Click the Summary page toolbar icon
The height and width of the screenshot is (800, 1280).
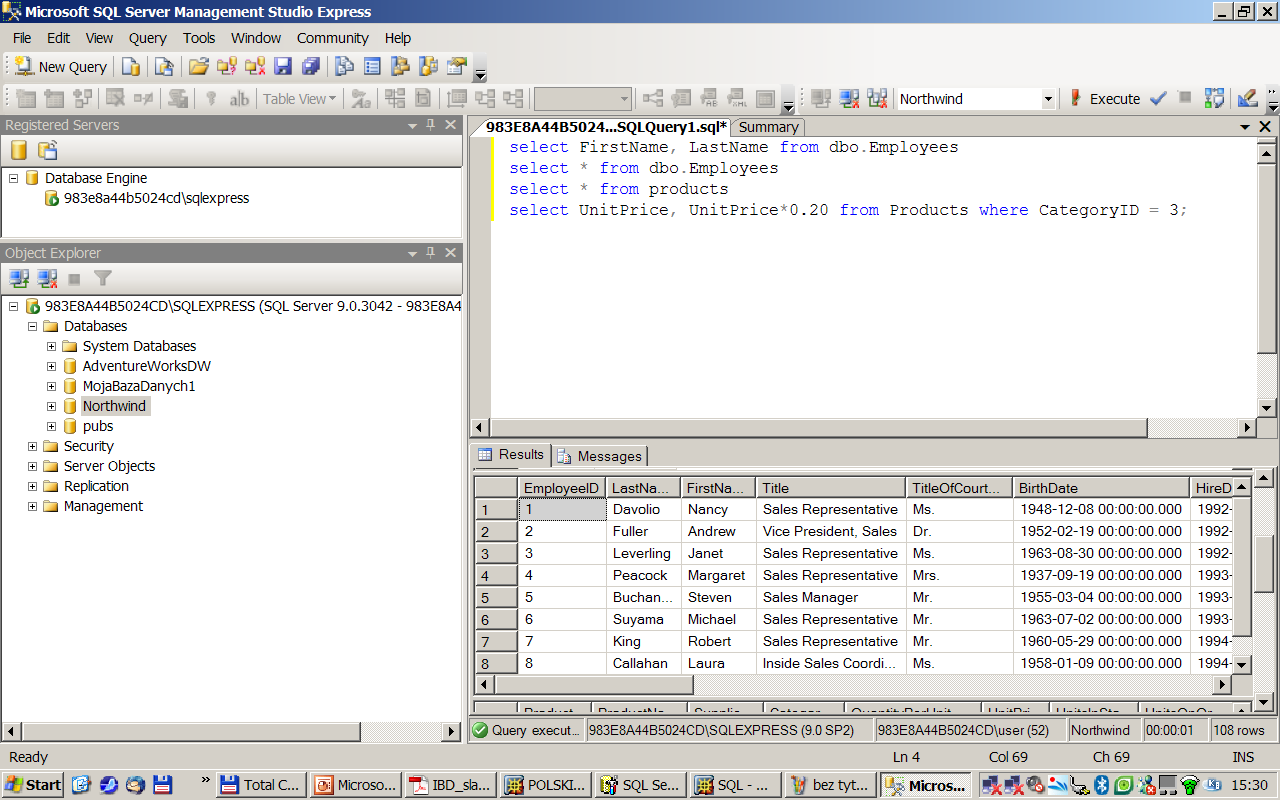[372, 67]
